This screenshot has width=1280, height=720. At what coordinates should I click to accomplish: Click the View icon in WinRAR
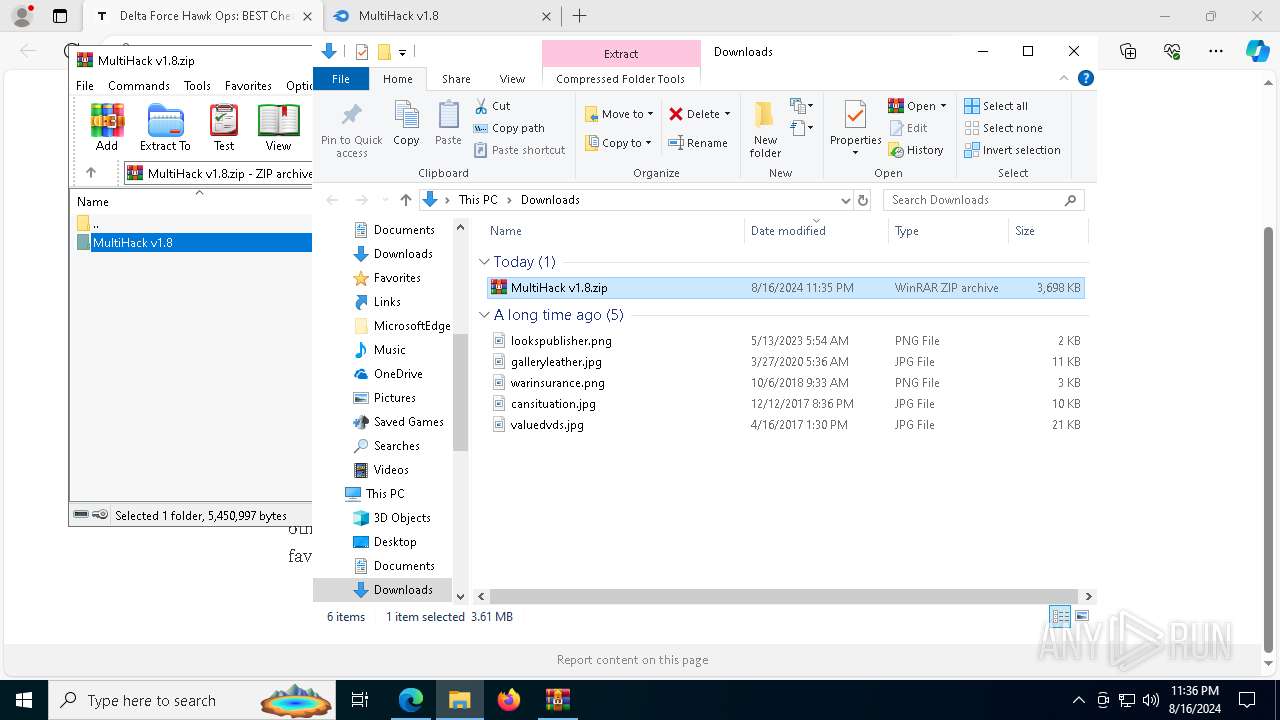278,127
